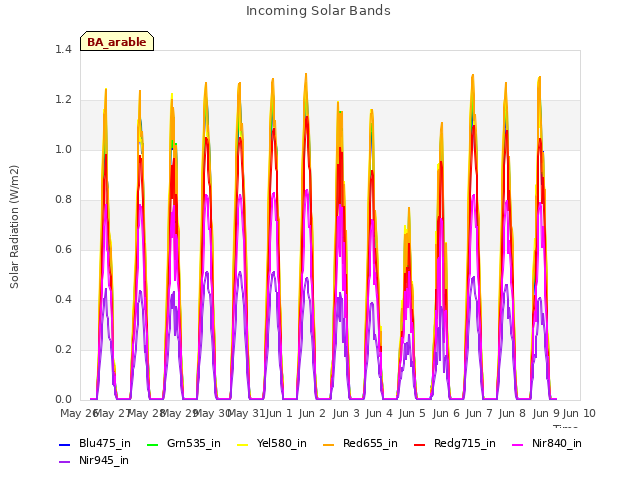This screenshot has height=480, width=640.
Task: Click the low Jun 5 peak in the plot
Action: point(409,208)
